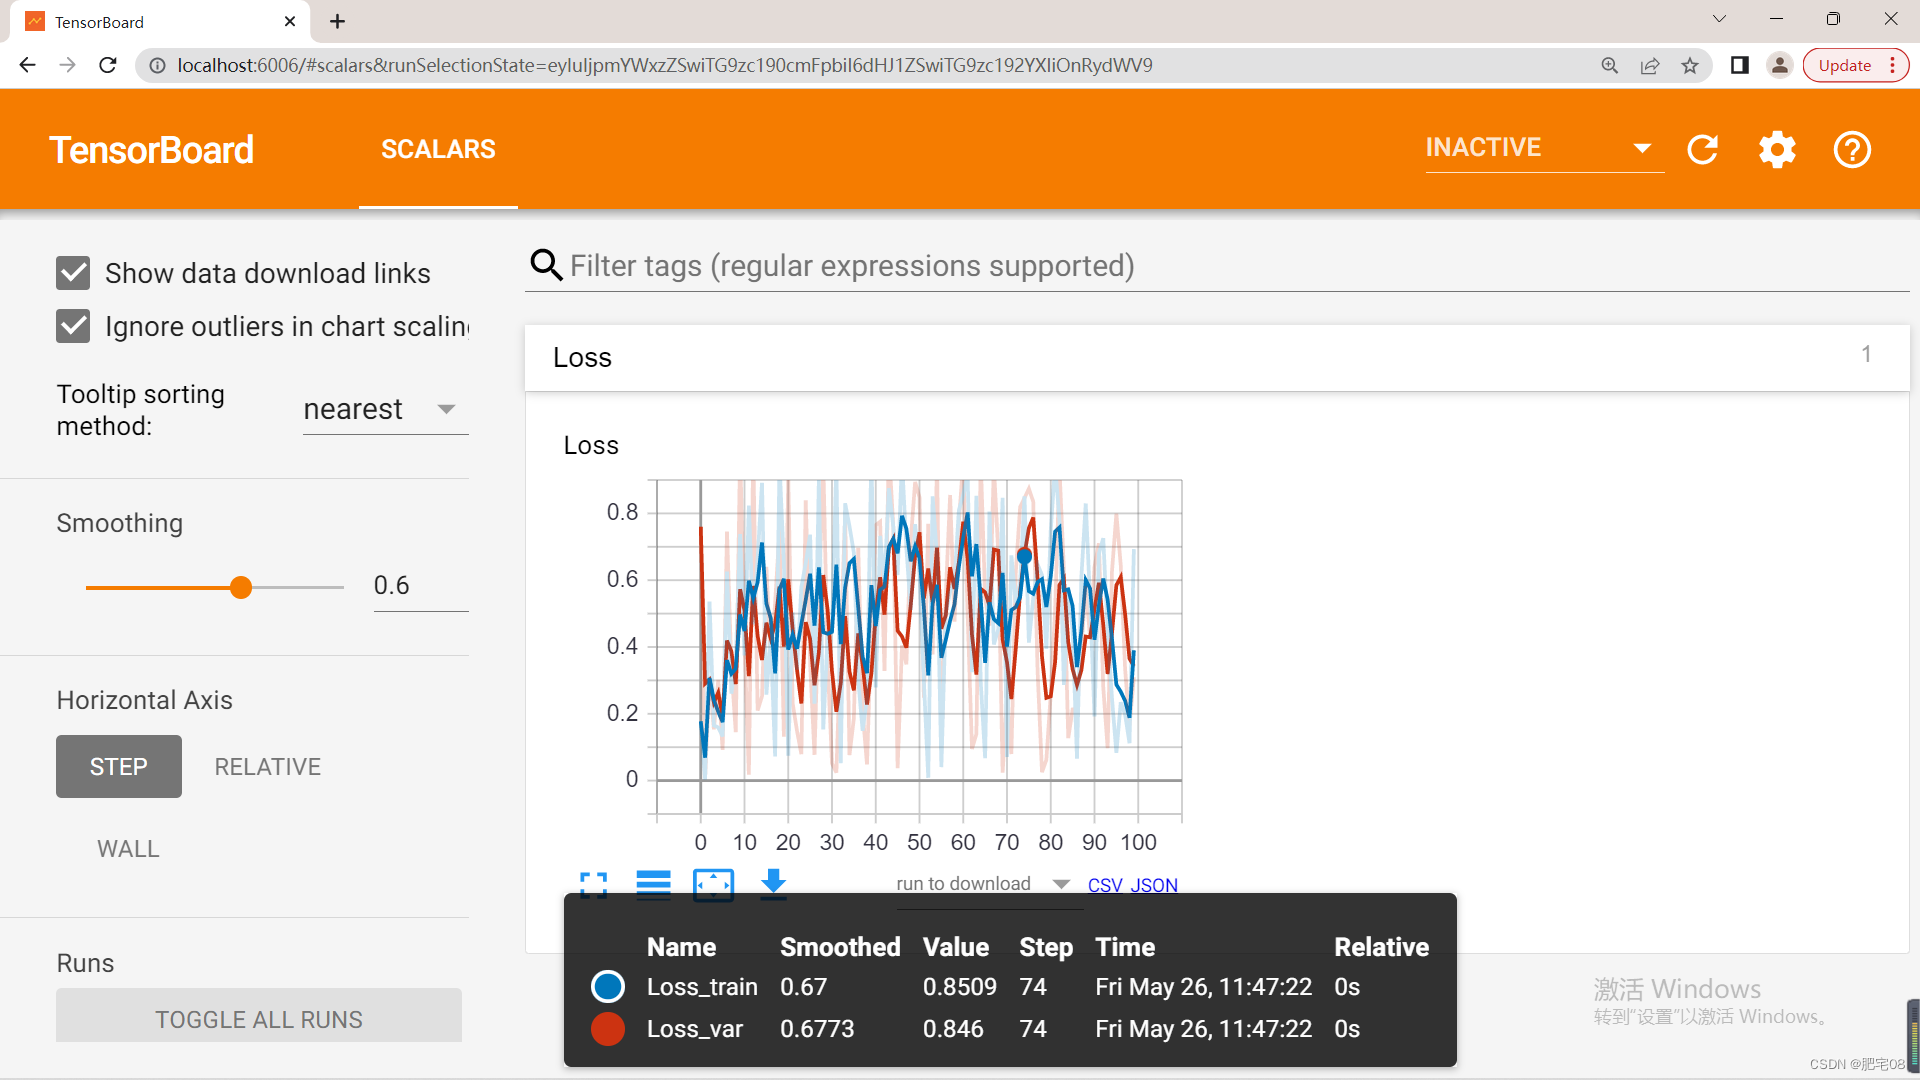Expand Loss chart to full size
1920x1080 pixels.
(x=593, y=884)
